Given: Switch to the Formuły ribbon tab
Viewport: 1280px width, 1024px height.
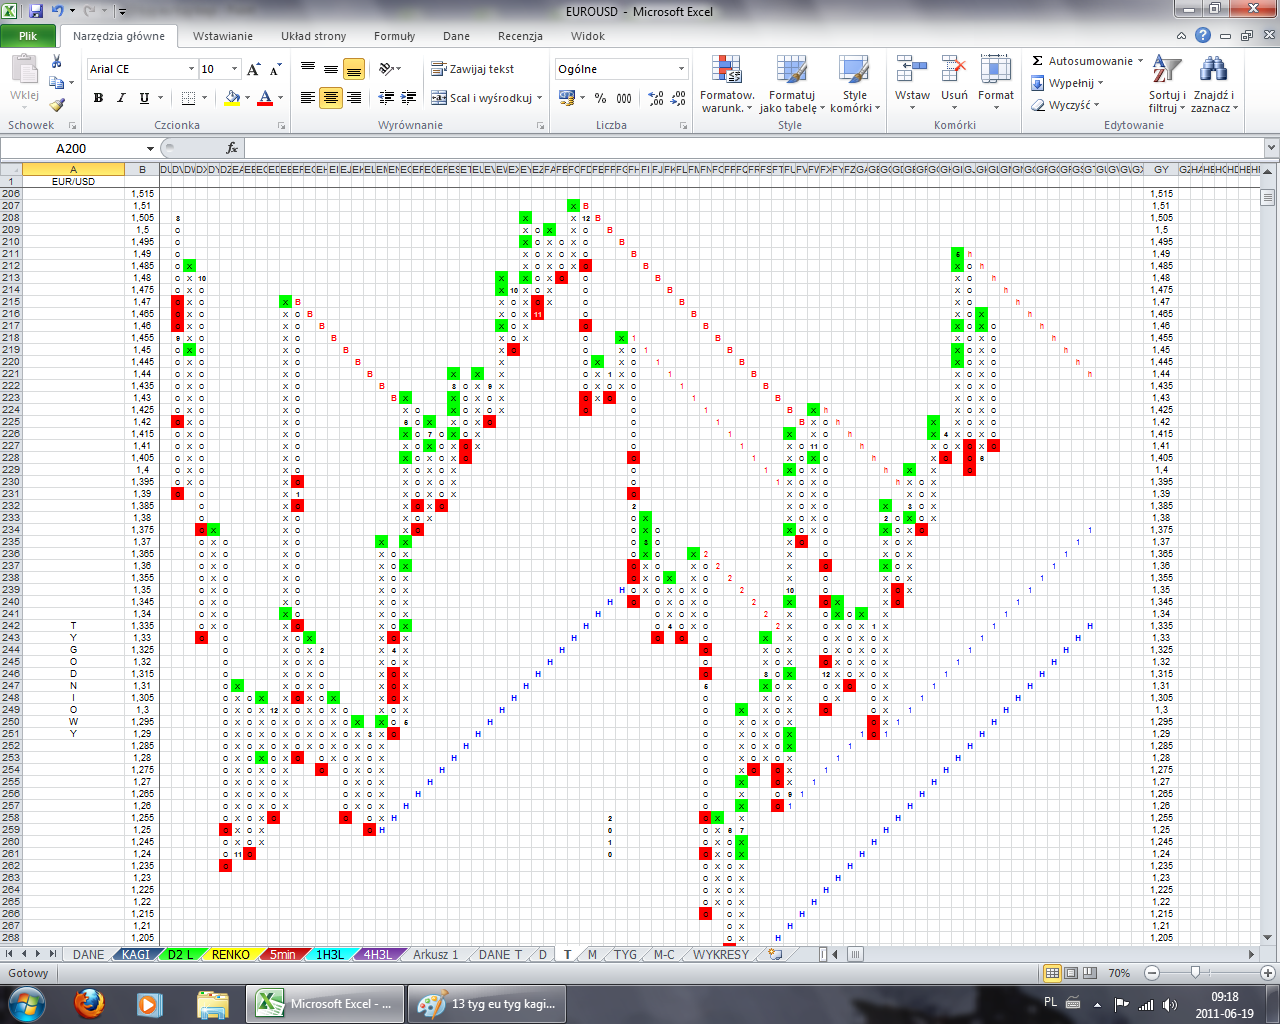Looking at the screenshot, I should pyautogui.click(x=394, y=36).
